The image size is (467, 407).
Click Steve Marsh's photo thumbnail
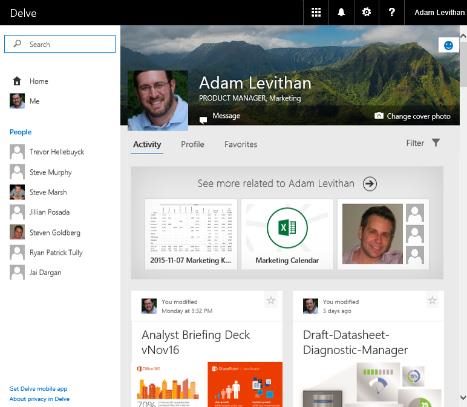coord(17,192)
